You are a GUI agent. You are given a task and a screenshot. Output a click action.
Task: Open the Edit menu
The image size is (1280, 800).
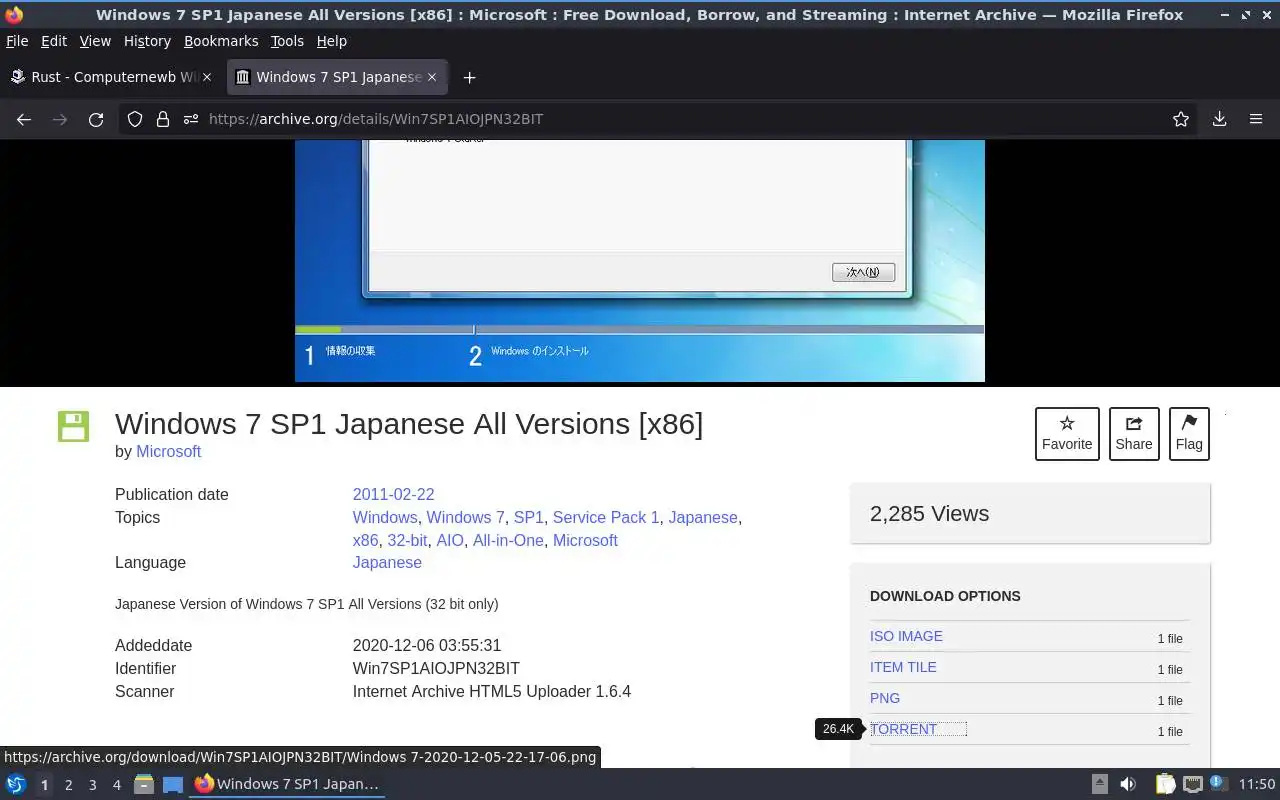[x=53, y=41]
